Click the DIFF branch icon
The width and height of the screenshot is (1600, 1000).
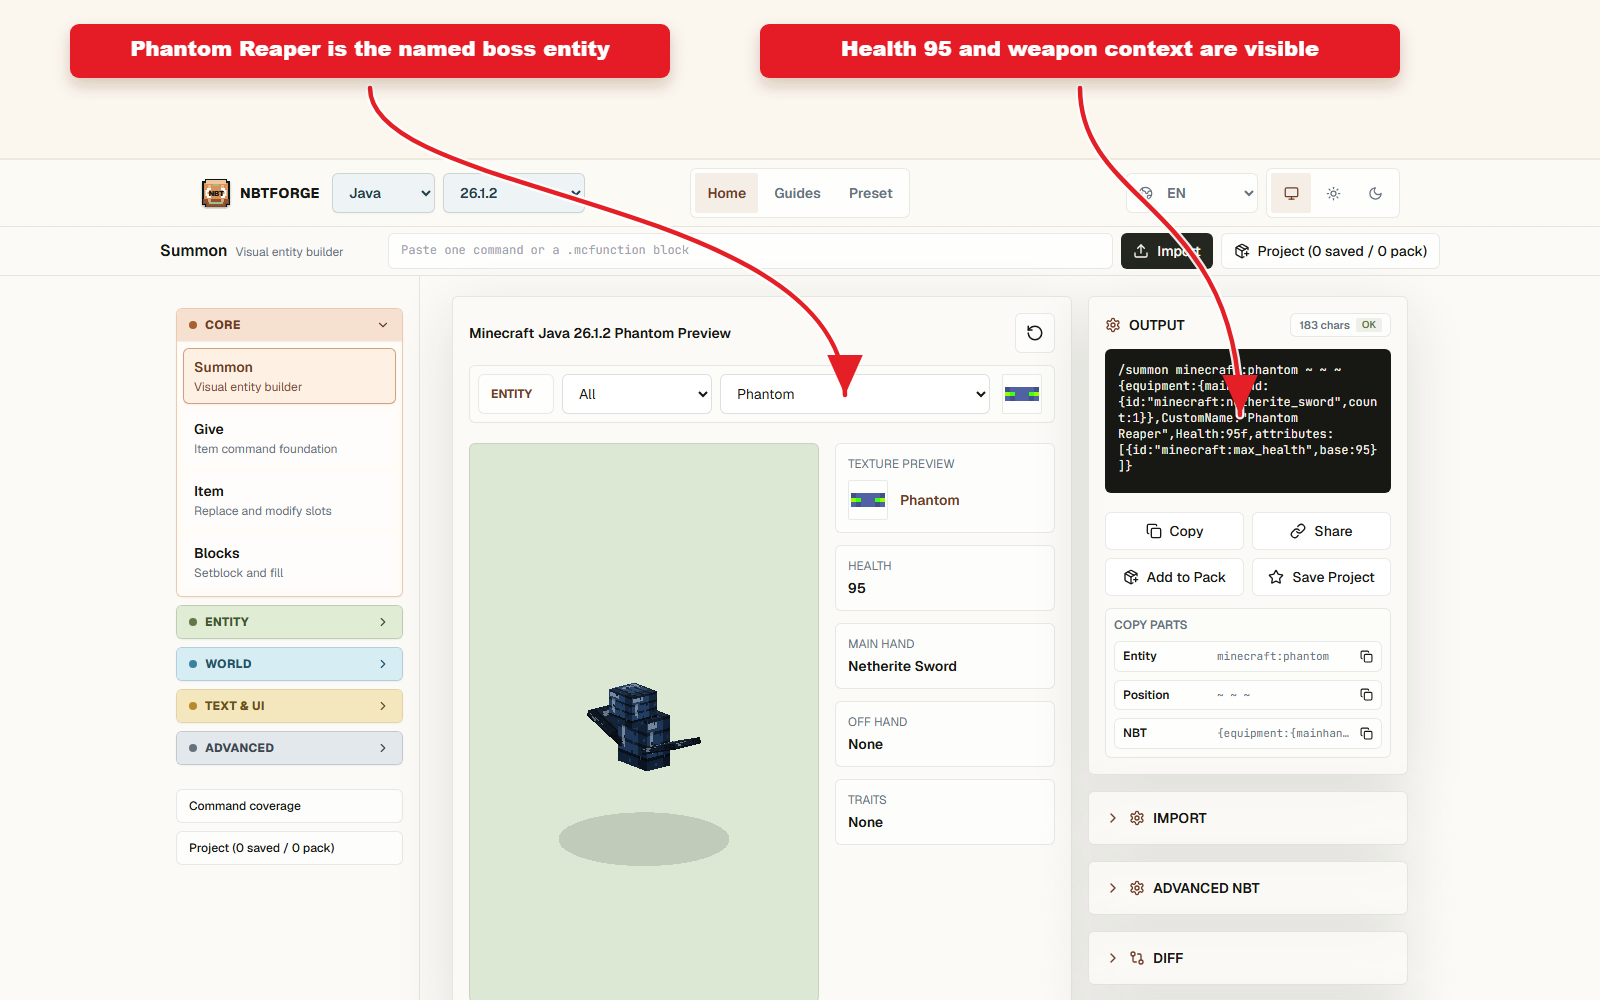pos(1137,958)
